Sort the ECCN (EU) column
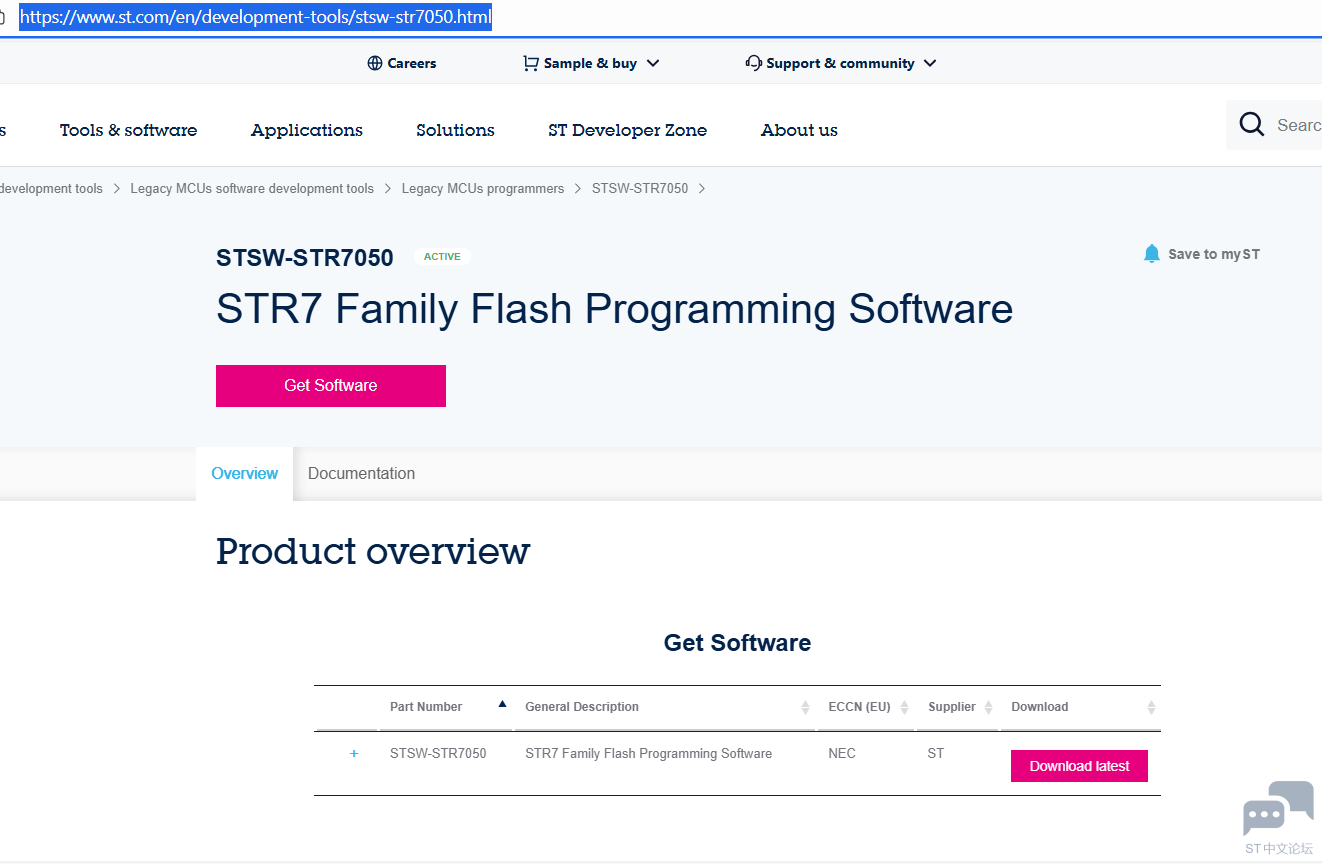This screenshot has height=864, width=1322. click(x=904, y=707)
